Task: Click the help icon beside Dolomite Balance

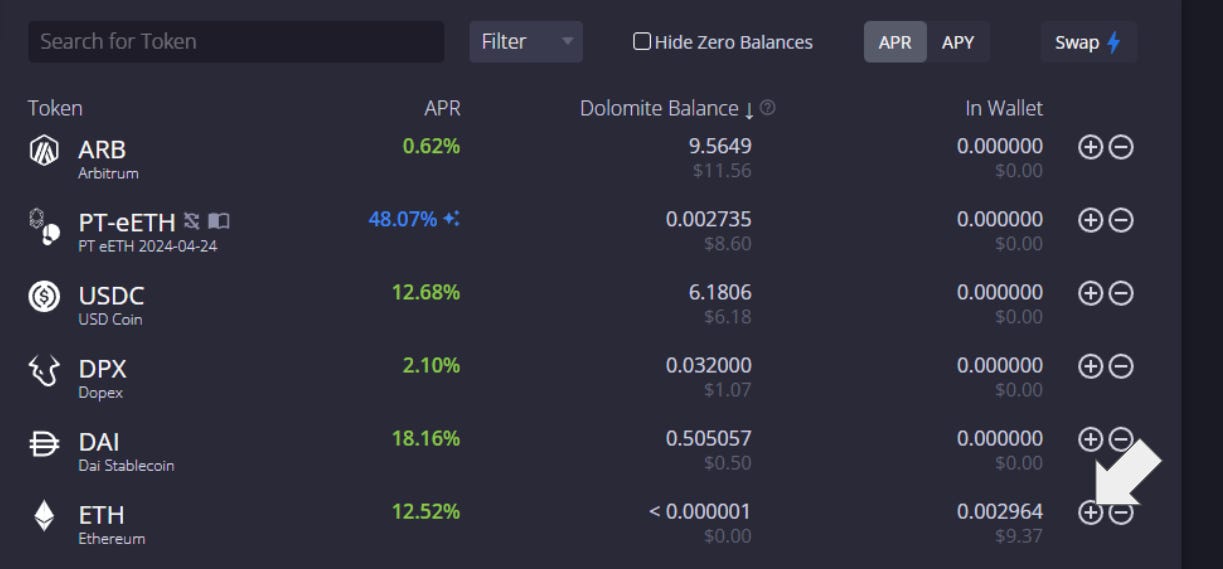Action: [x=768, y=108]
